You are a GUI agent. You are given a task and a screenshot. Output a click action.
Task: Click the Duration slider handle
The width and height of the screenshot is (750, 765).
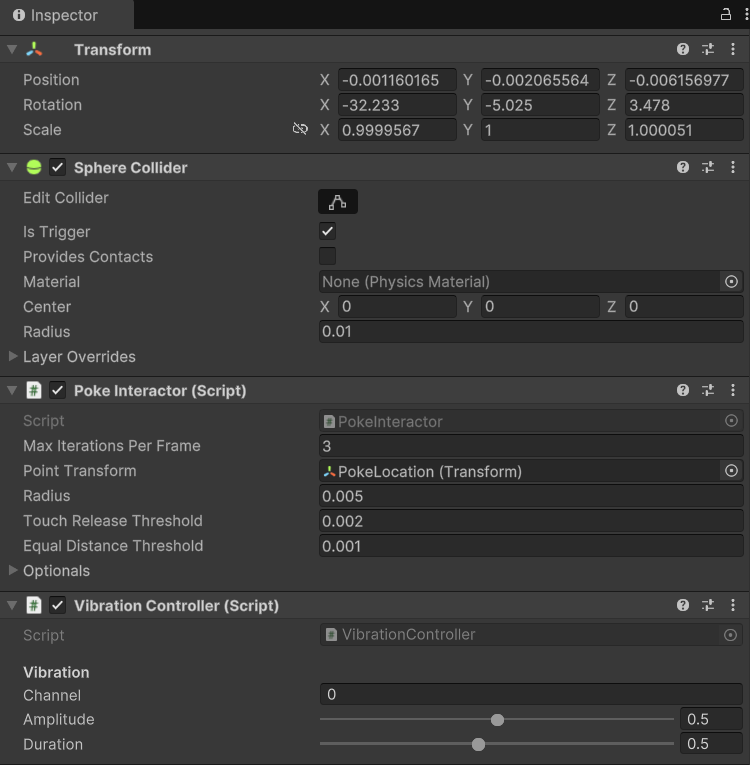point(478,745)
